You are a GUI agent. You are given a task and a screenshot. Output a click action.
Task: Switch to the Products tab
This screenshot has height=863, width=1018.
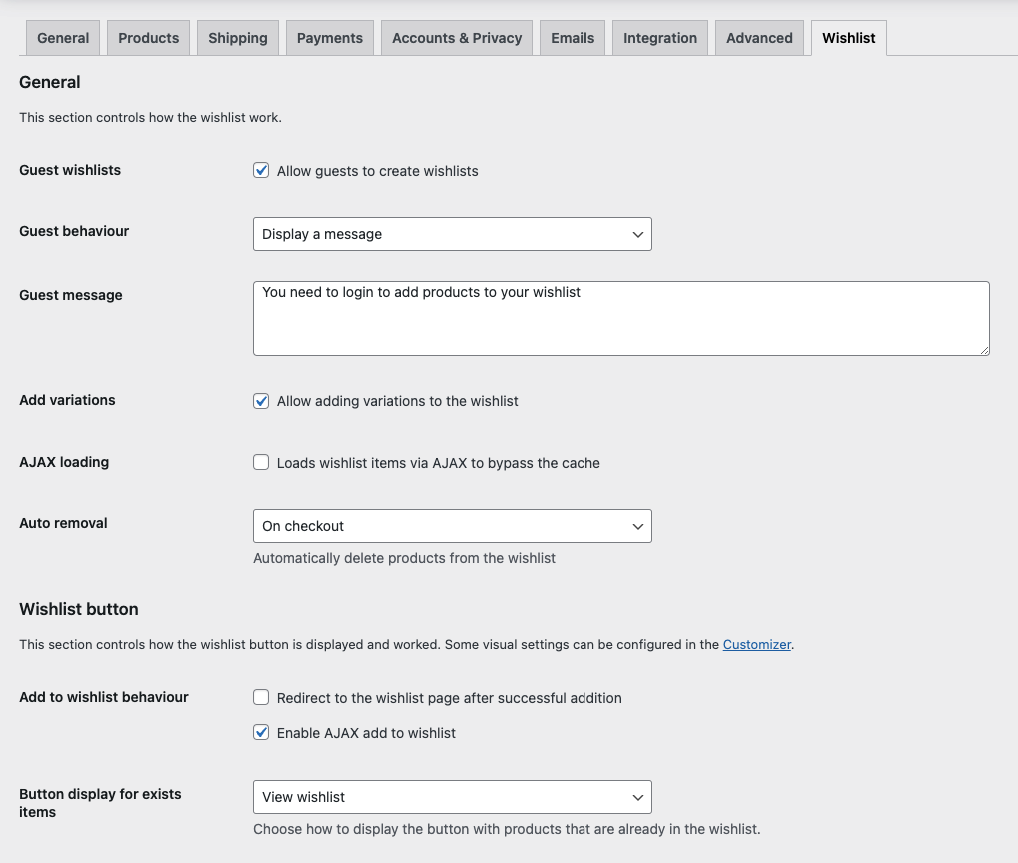tap(148, 38)
